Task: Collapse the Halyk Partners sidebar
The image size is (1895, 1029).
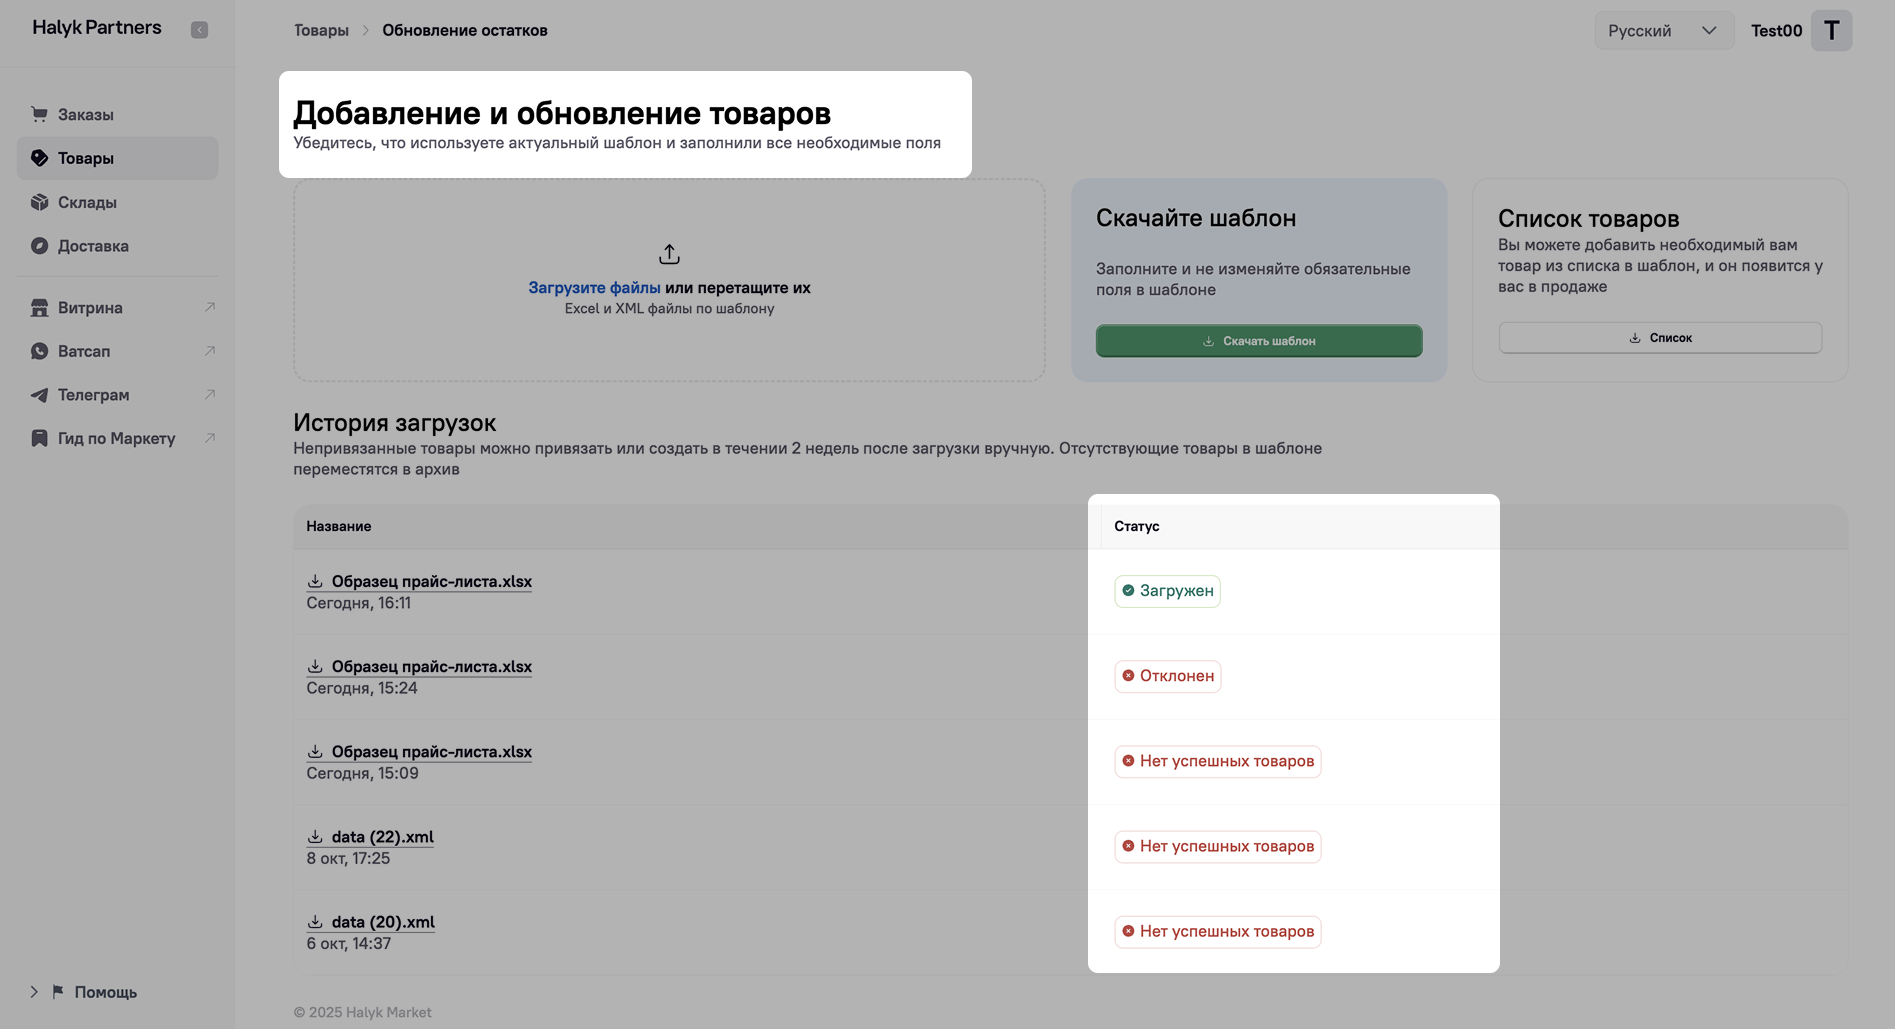Action: [199, 30]
